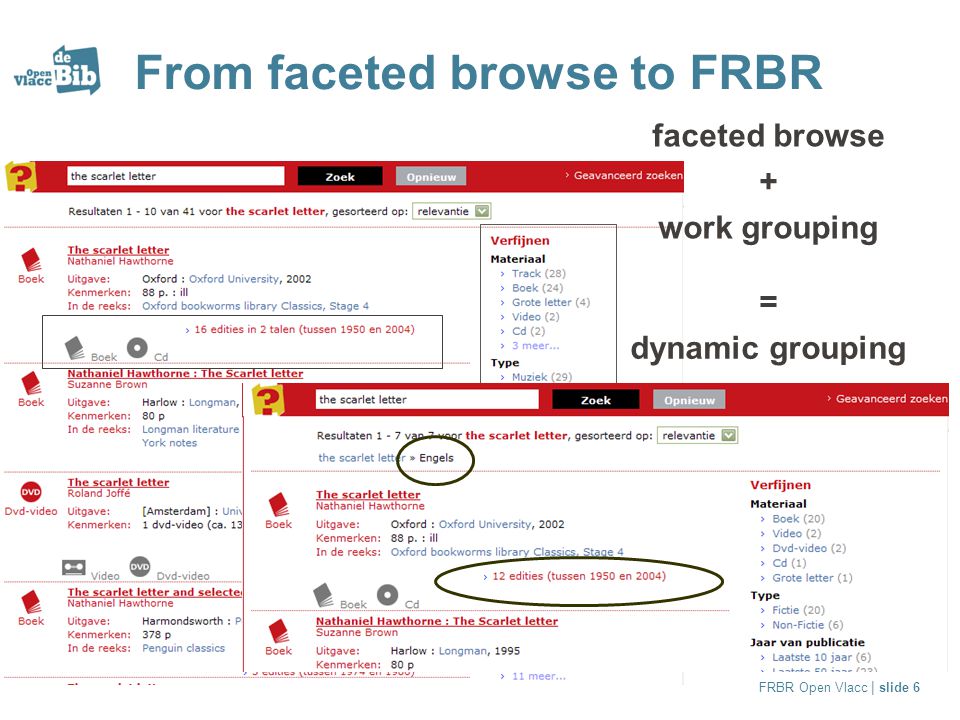This screenshot has width=960, height=720.
Task: Click the Boek icon beside Suzanne Brown in back window
Action: point(31,383)
